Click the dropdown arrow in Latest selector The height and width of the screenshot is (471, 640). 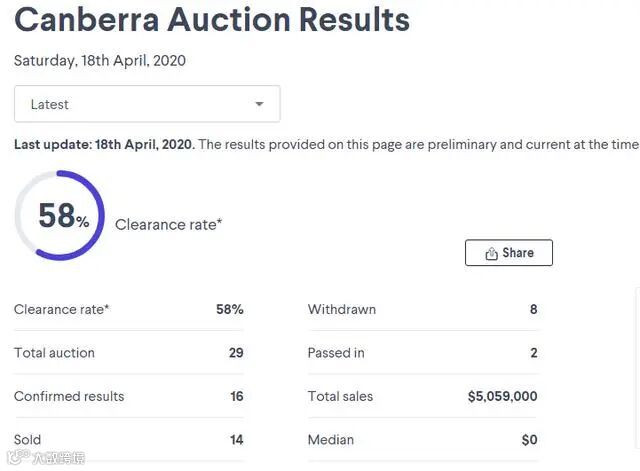tap(260, 104)
